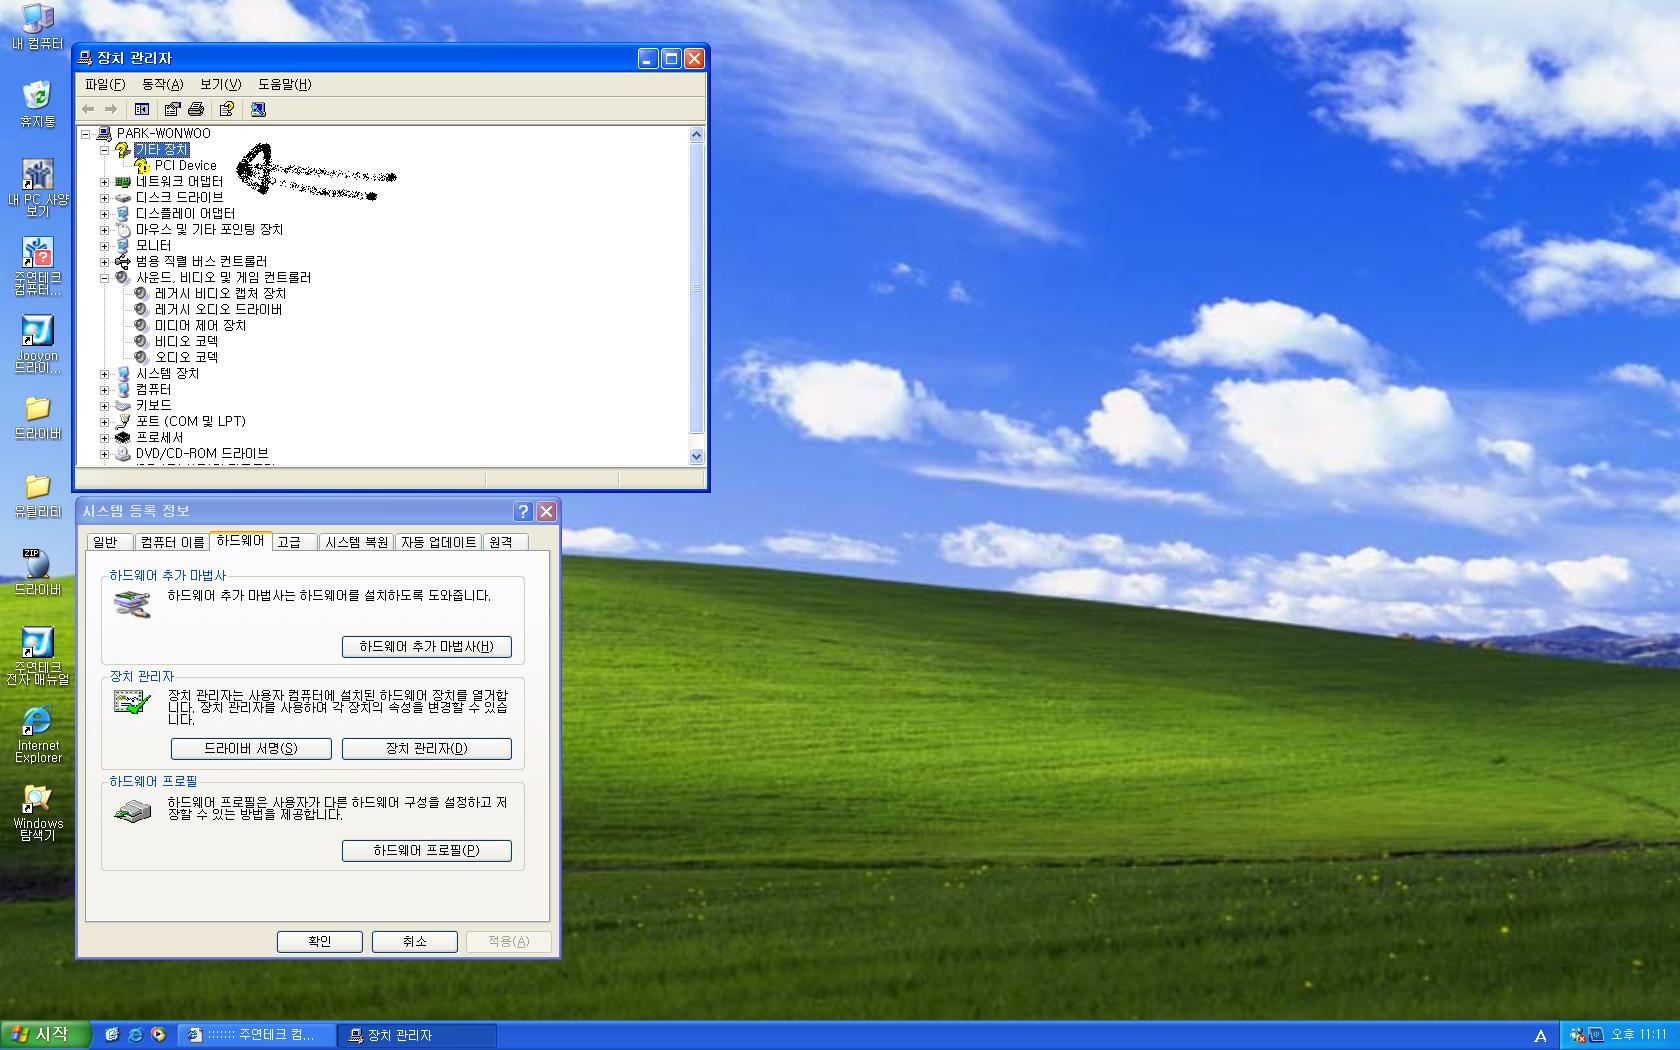Select the PARK-WONWOO computer root node

[163, 133]
